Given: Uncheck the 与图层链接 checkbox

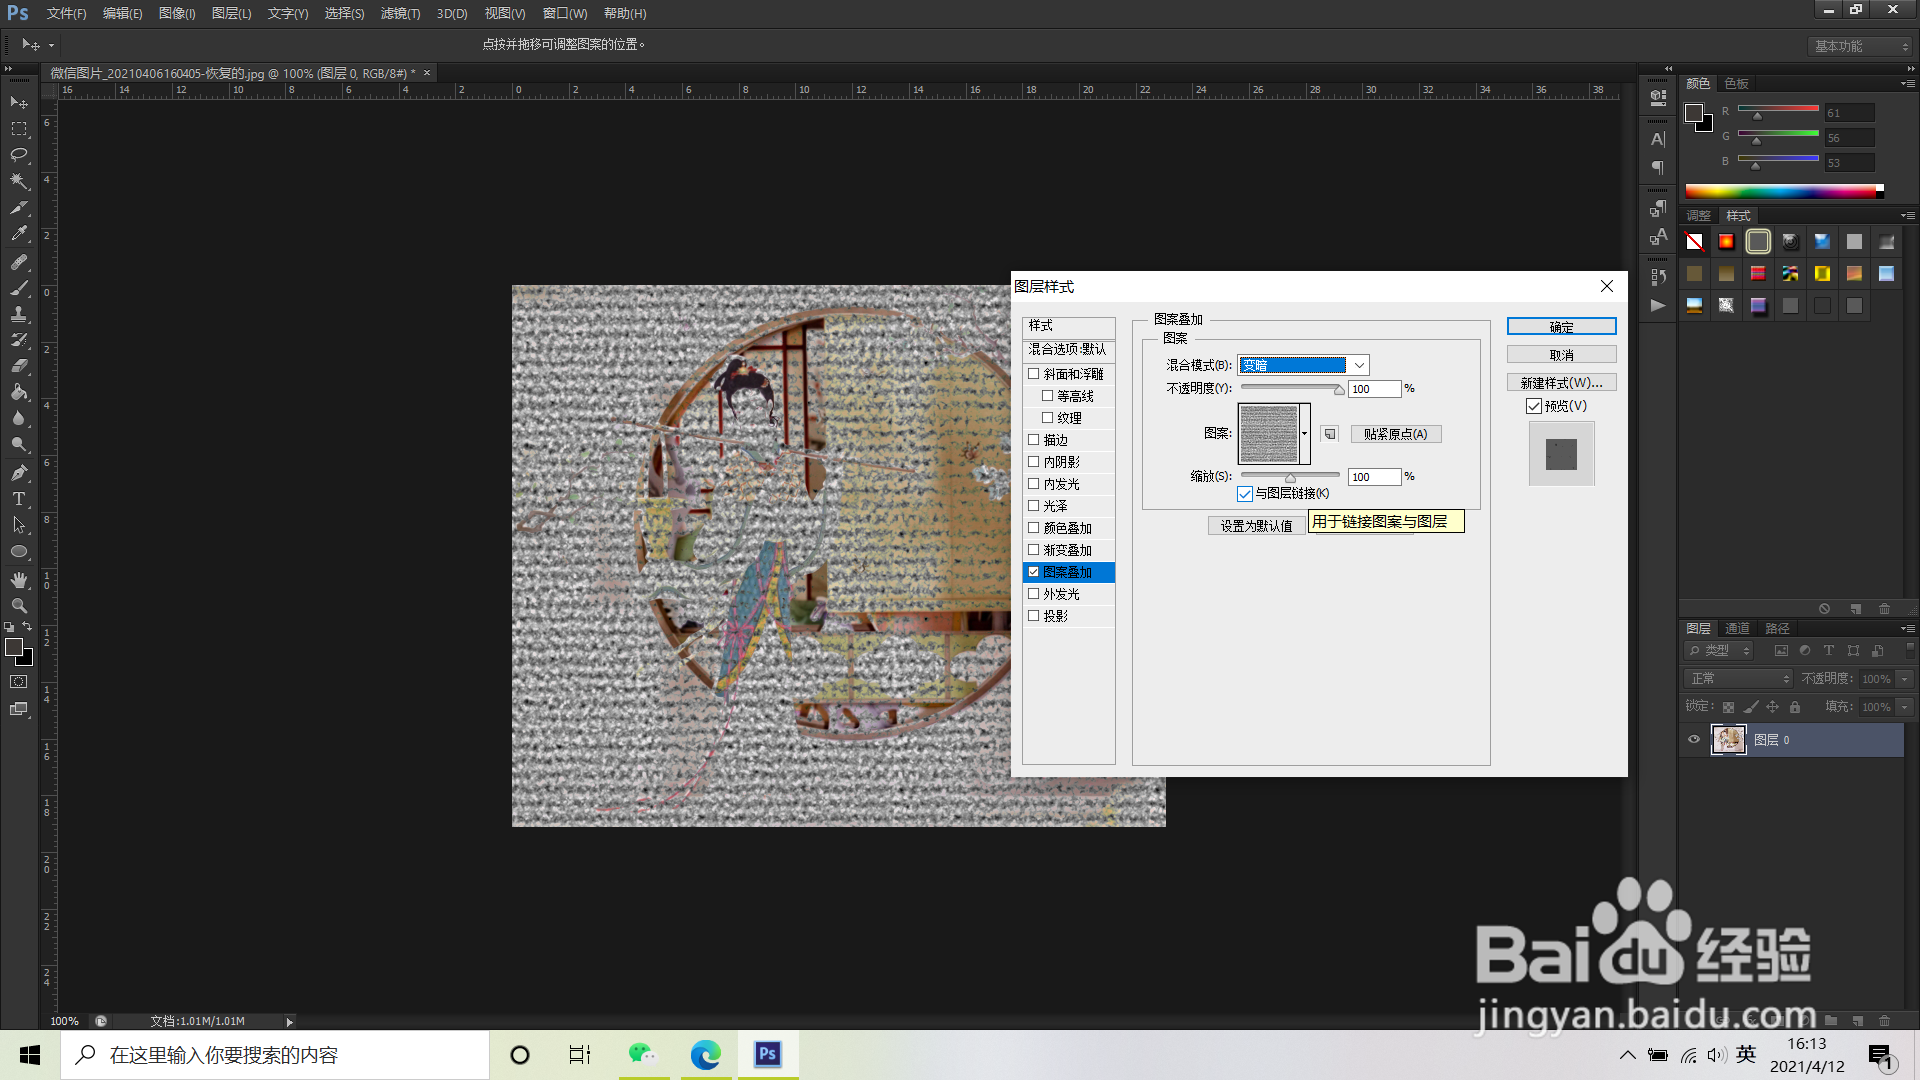Looking at the screenshot, I should coord(1245,494).
